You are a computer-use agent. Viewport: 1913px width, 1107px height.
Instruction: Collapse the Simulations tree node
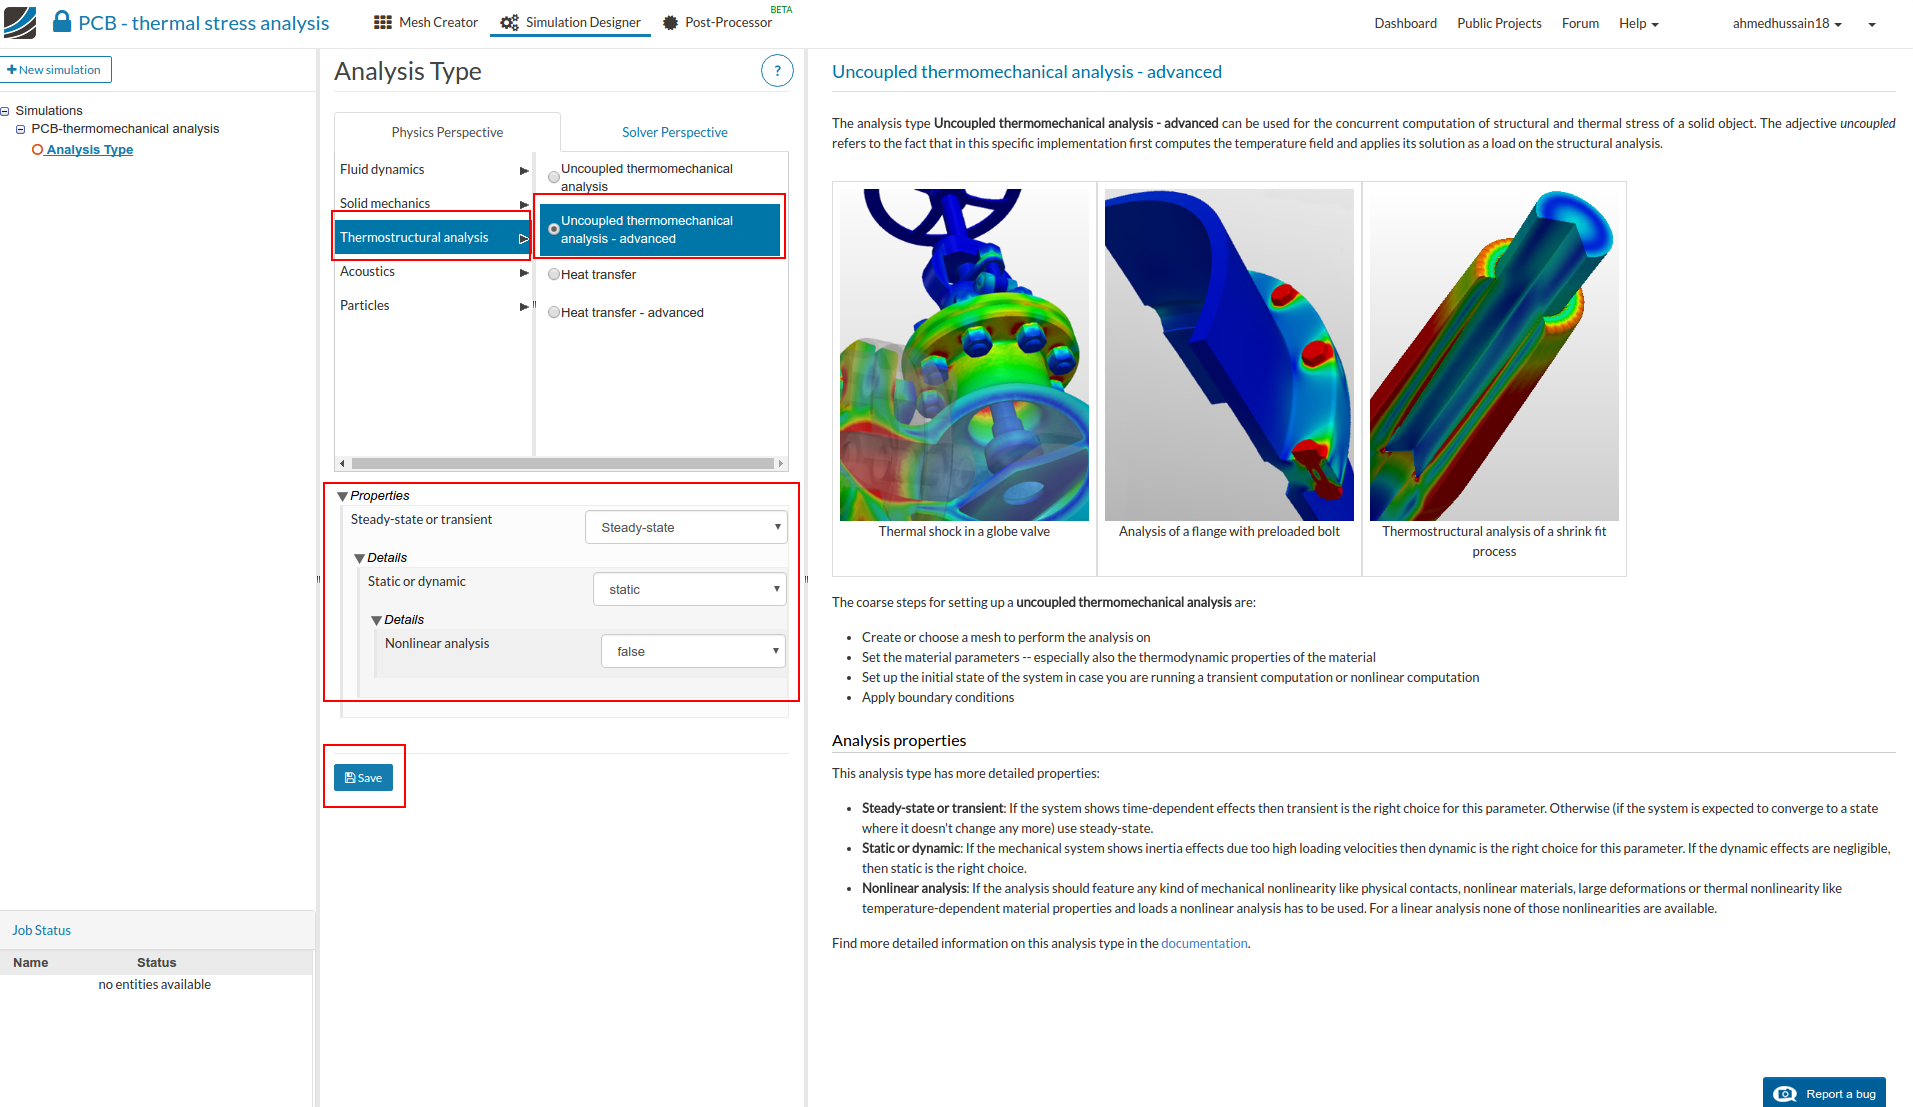point(5,111)
